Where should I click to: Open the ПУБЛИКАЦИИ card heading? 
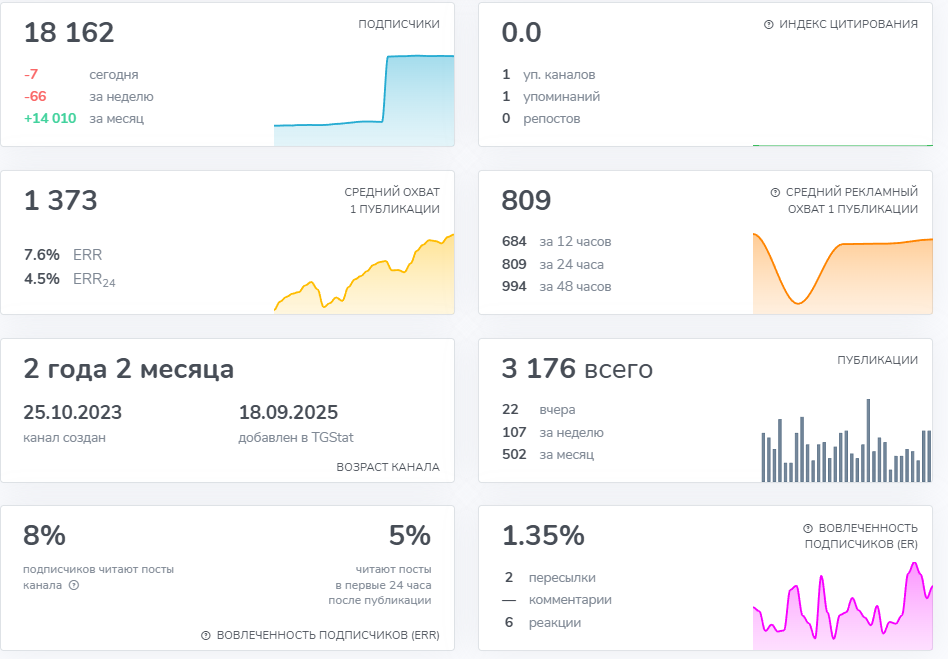(x=877, y=360)
